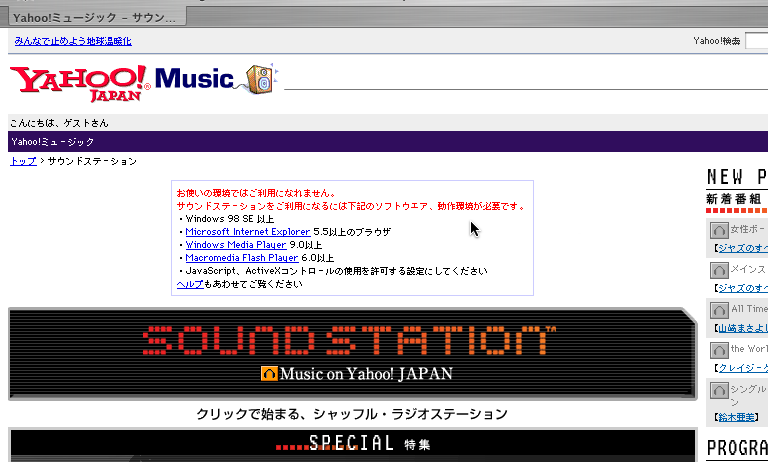Screen dimensions: 768x462
Task: Click Yahoo!ミュージック in the purple navigation bar
Action: click(53, 142)
